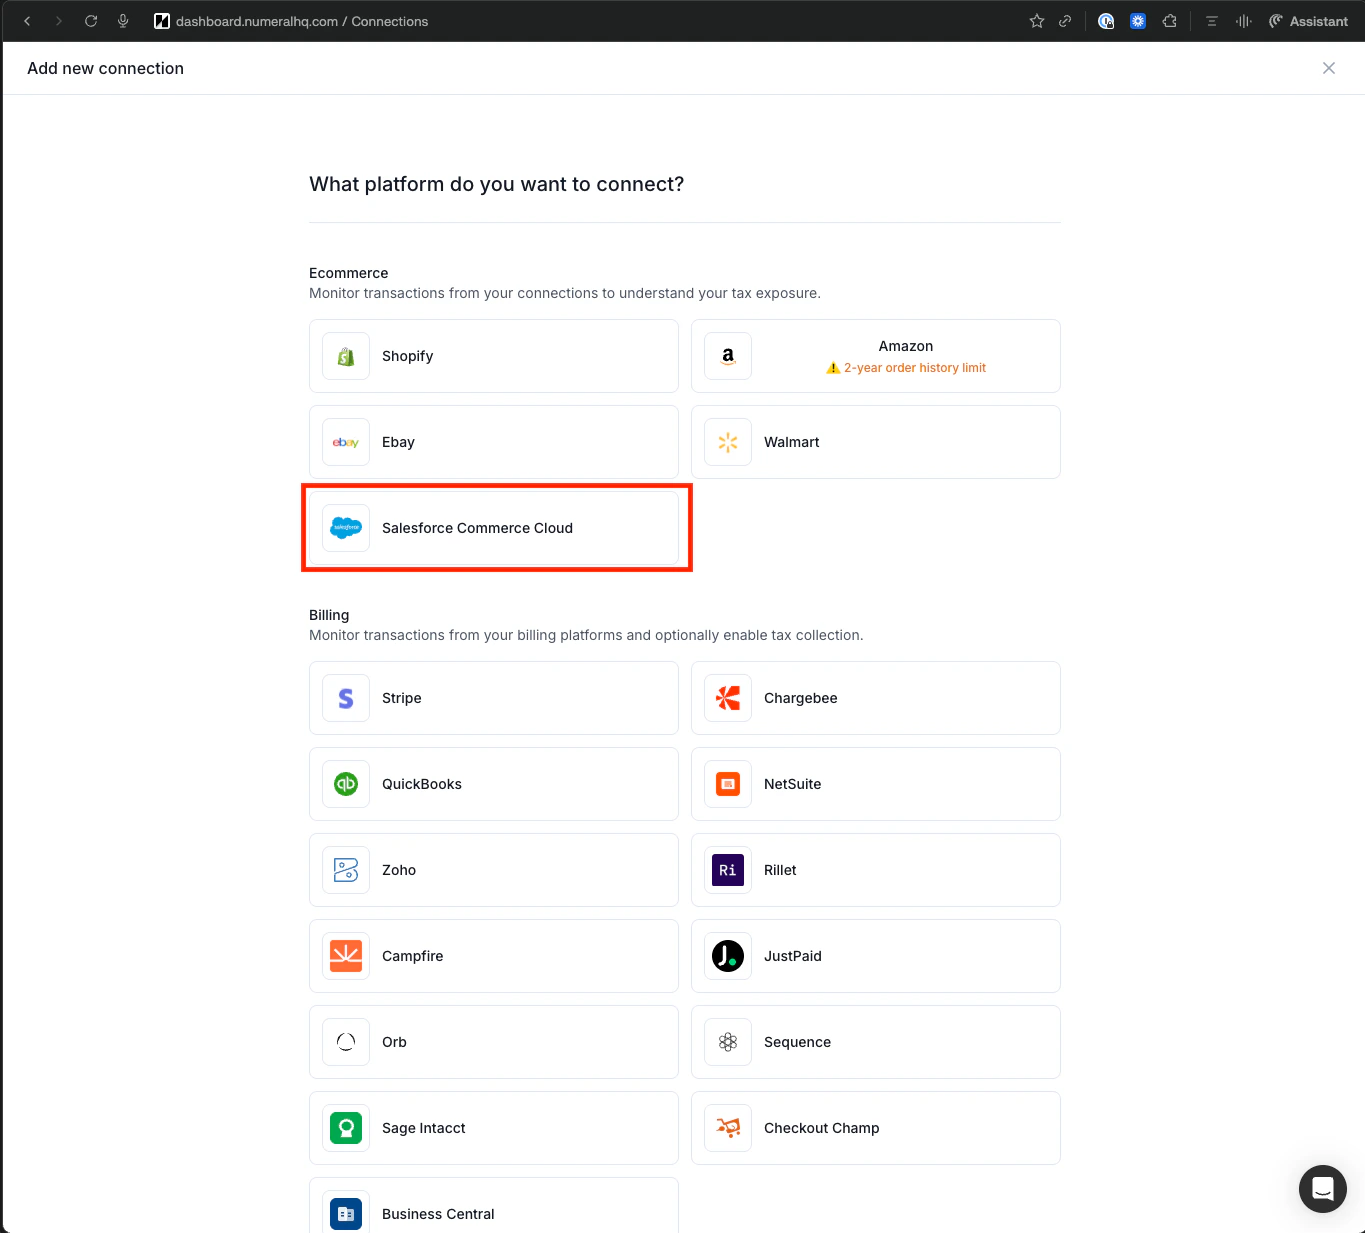Pick the Sequence billing label
The image size is (1365, 1233).
click(x=798, y=1042)
